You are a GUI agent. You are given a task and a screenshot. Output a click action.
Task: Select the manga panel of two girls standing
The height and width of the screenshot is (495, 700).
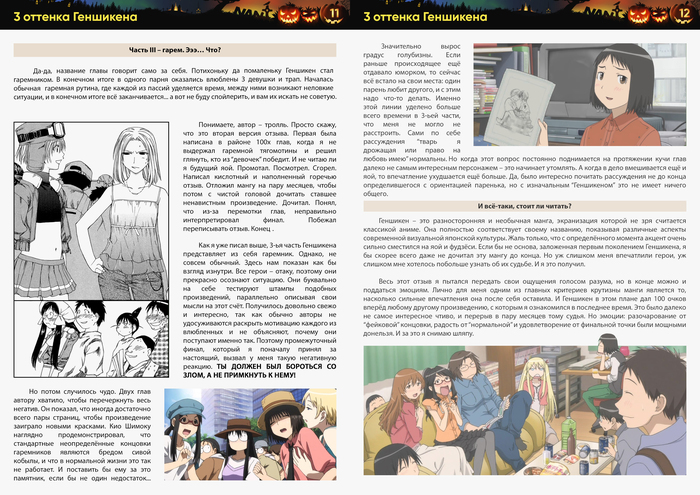91,211
